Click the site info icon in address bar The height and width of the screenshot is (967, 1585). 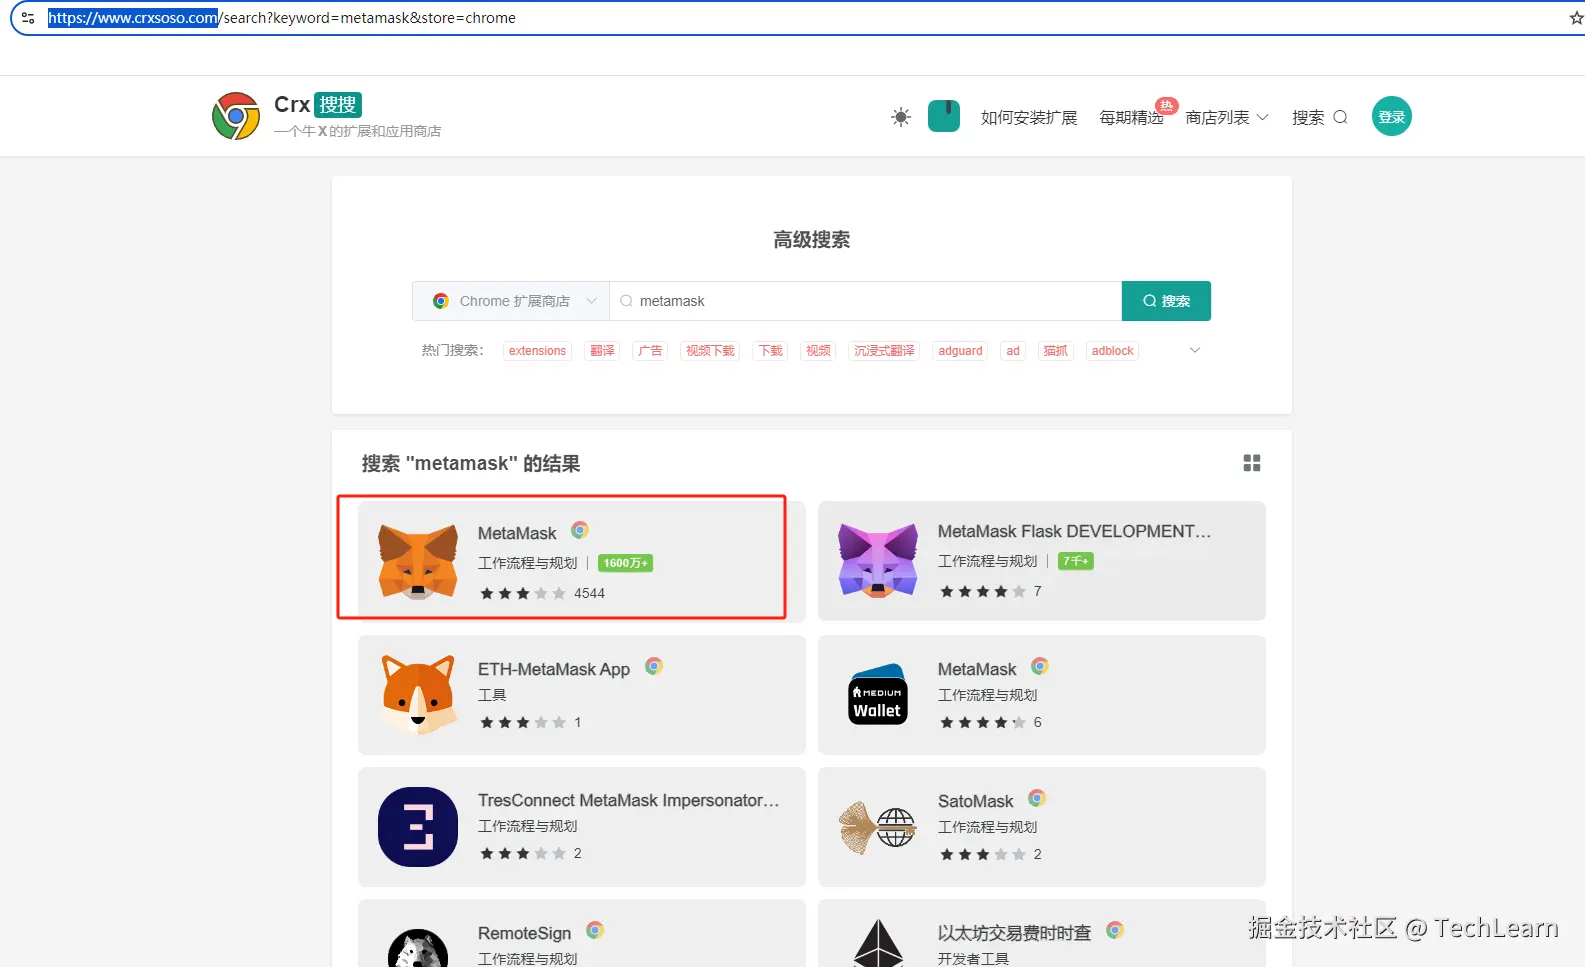coord(28,18)
